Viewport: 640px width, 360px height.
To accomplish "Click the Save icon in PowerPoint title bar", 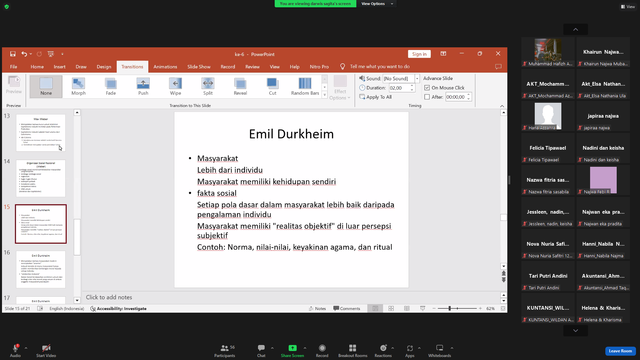I will 13,54.
